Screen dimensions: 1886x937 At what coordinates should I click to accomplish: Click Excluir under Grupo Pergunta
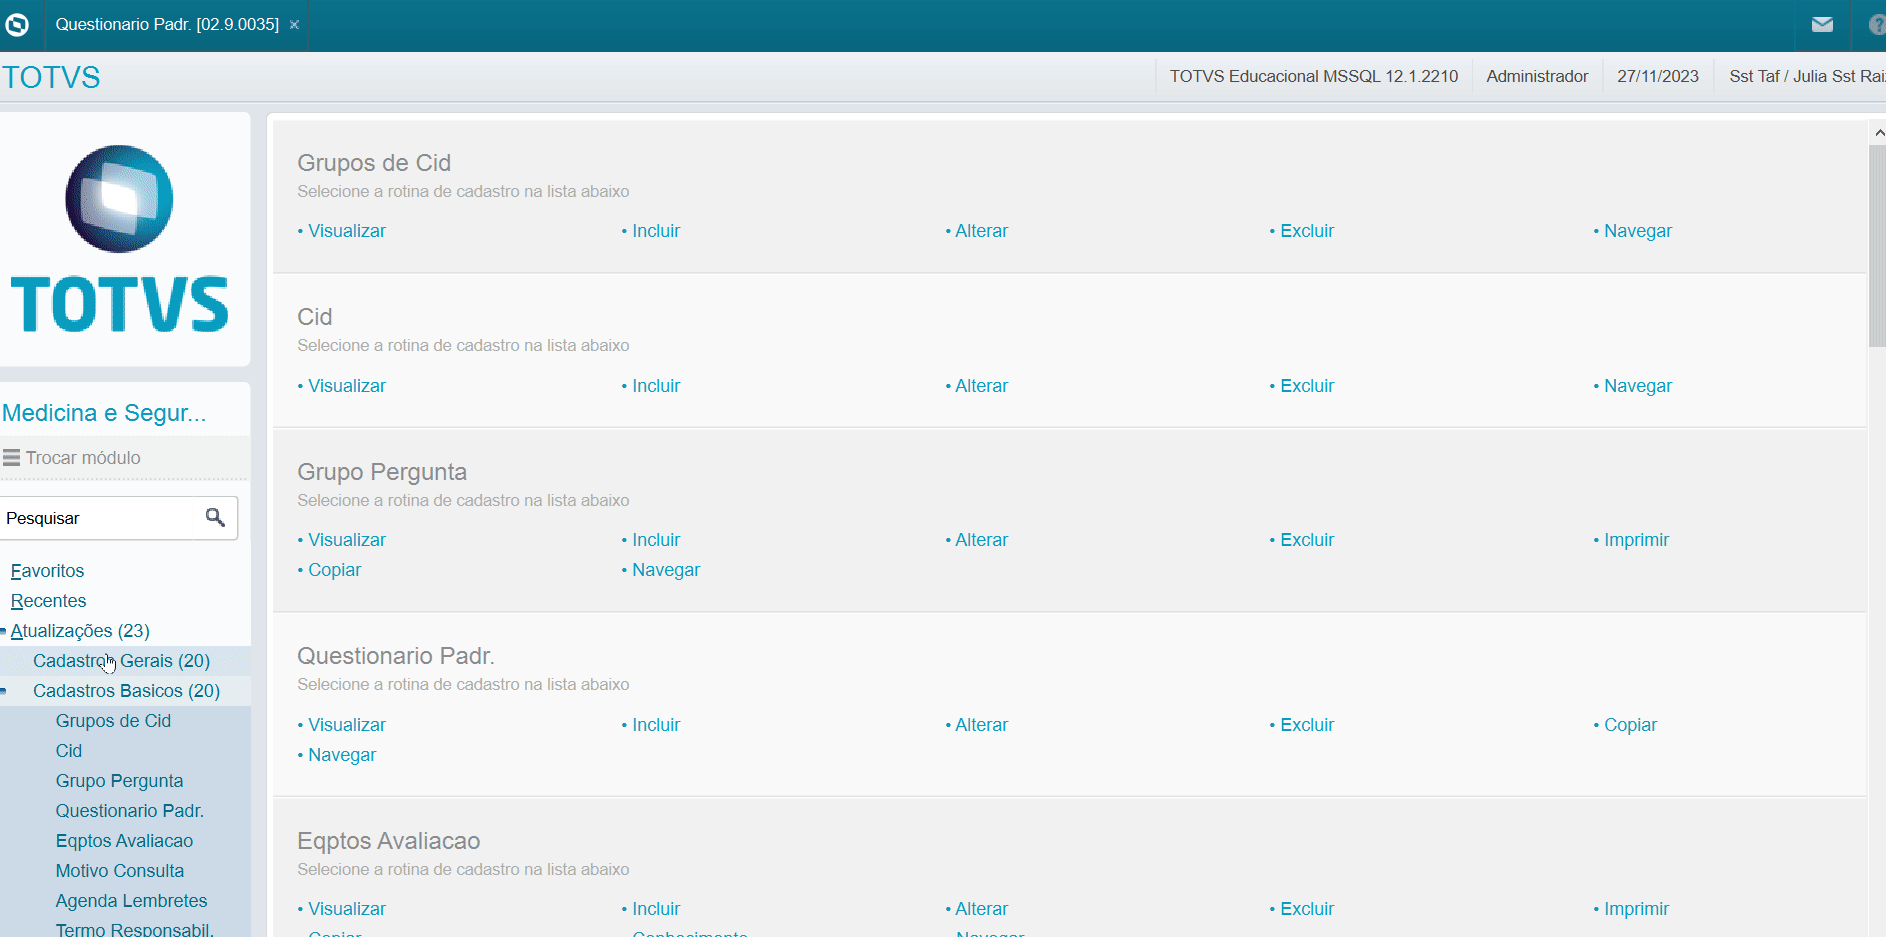click(x=1307, y=540)
